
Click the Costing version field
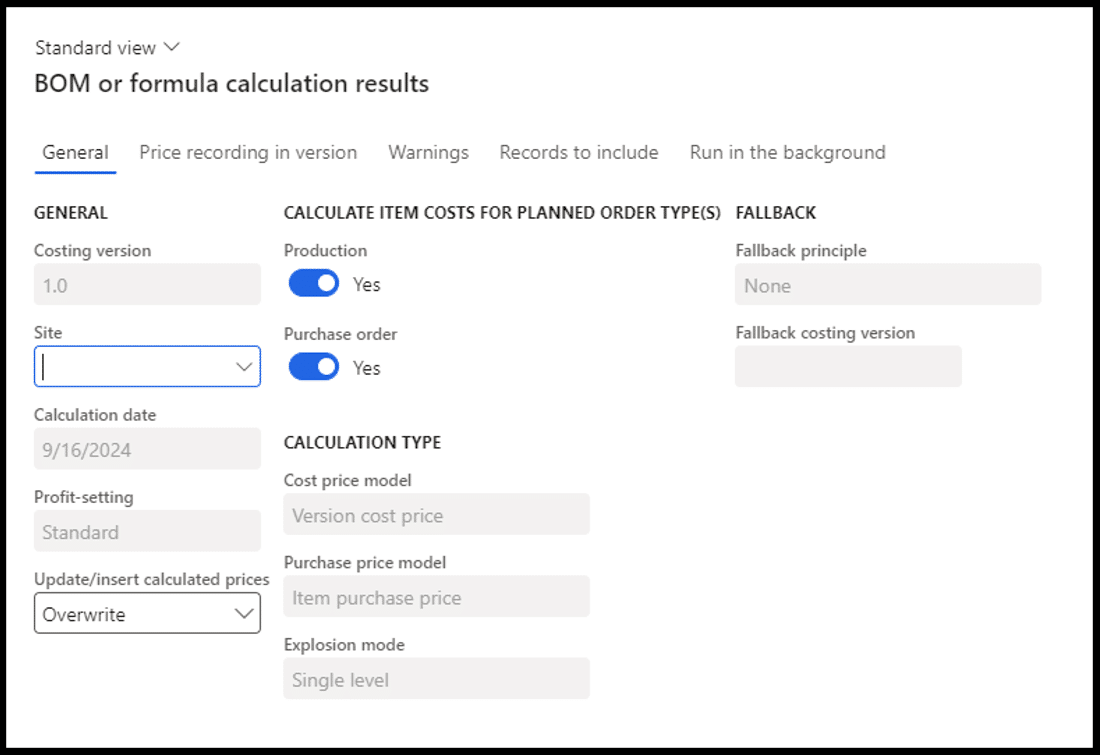tap(147, 285)
